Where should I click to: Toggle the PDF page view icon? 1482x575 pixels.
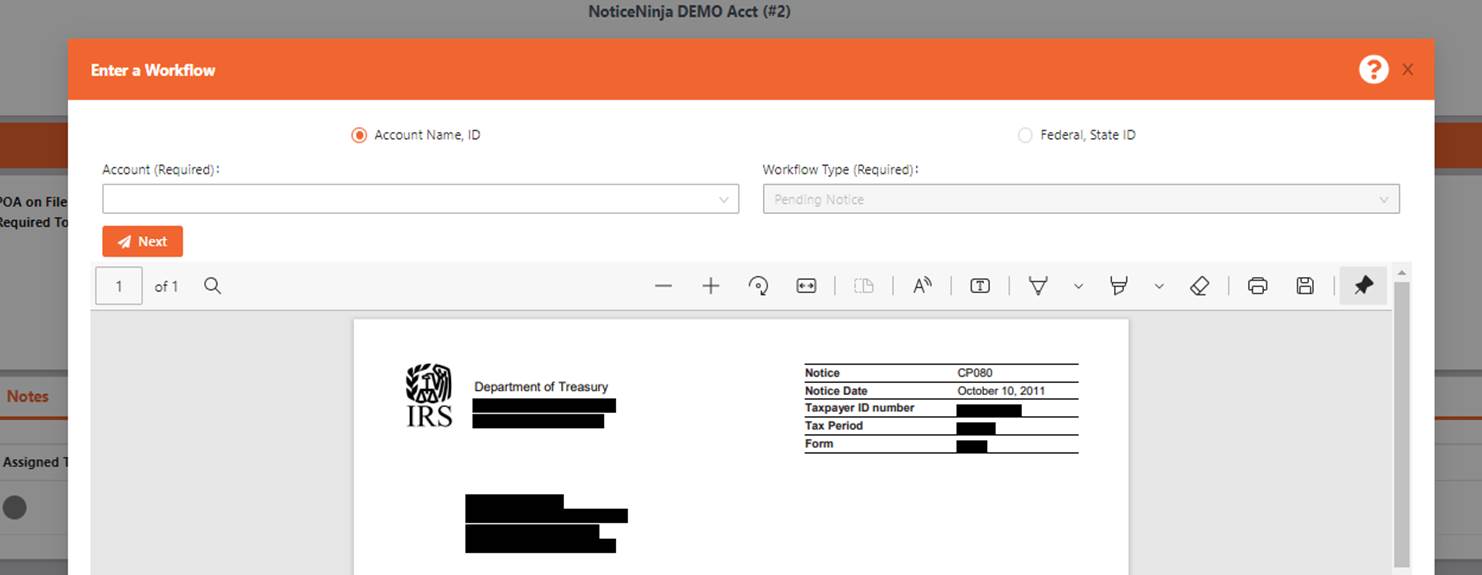pos(863,286)
